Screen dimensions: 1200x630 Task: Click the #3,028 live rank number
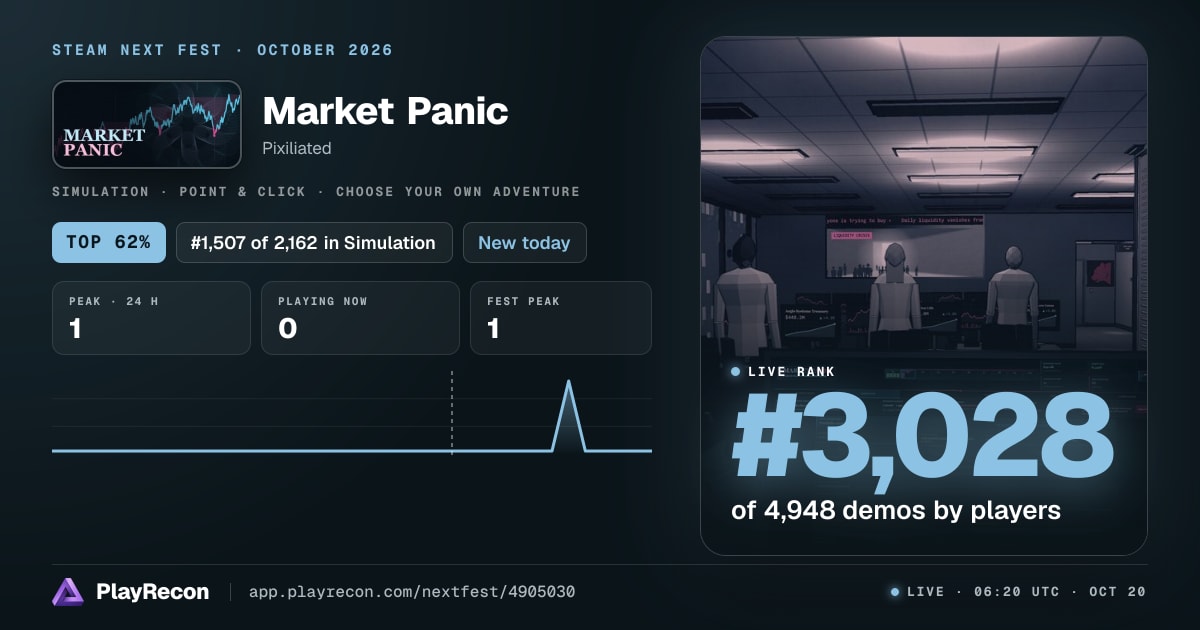[923, 439]
